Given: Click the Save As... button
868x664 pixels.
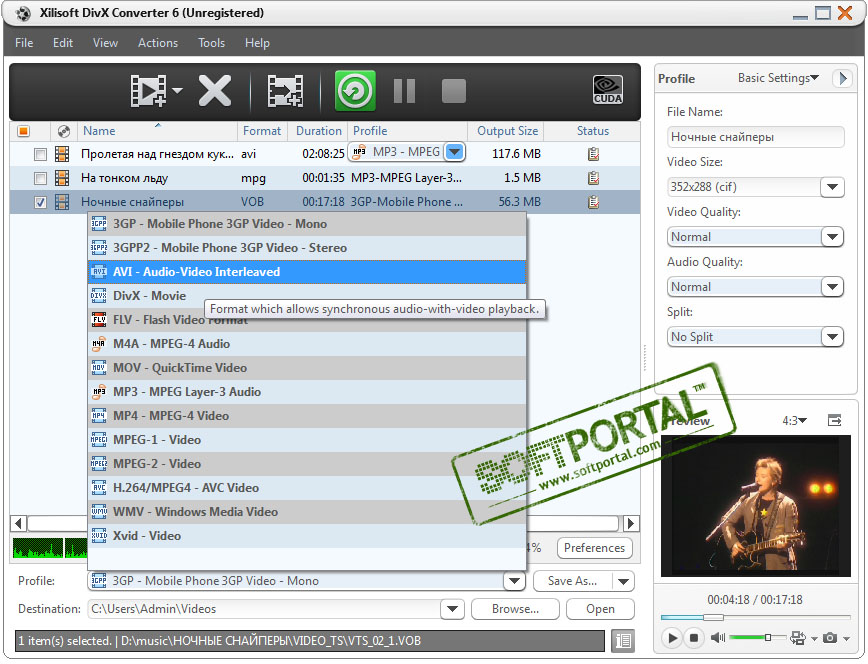Looking at the screenshot, I should (572, 581).
